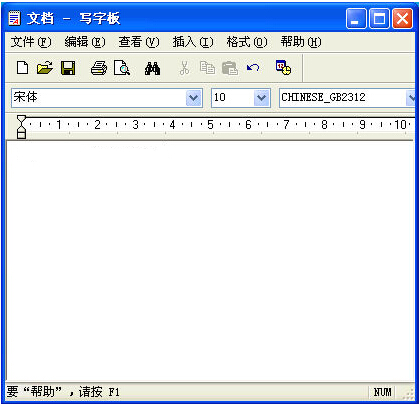Find text with the binoculars icon
Image resolution: width=419 pixels, height=404 pixels.
point(152,68)
